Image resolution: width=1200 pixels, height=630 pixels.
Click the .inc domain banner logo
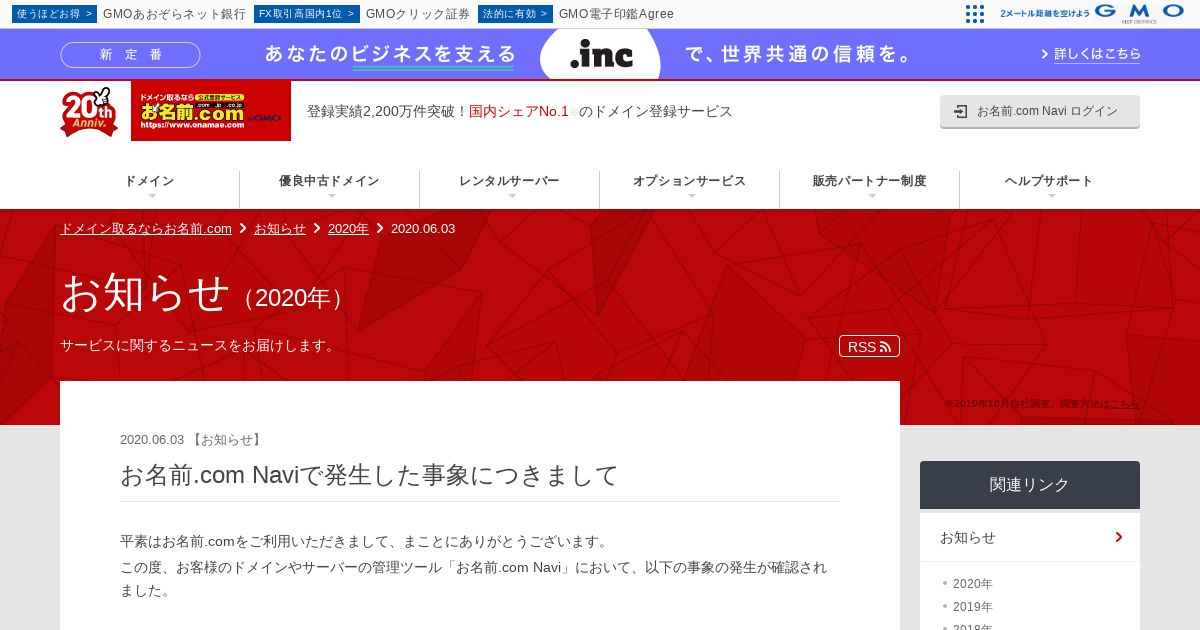[601, 55]
